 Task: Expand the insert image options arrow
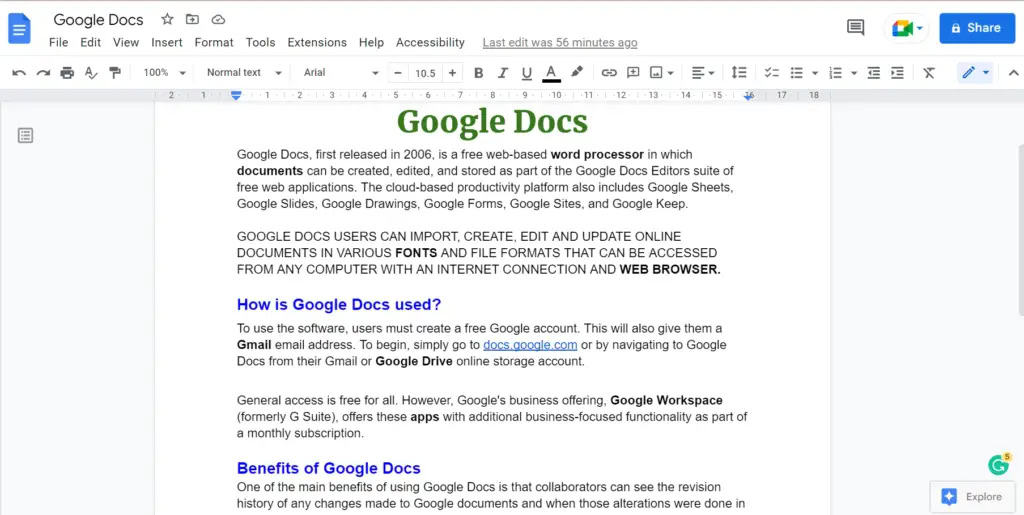(x=671, y=72)
